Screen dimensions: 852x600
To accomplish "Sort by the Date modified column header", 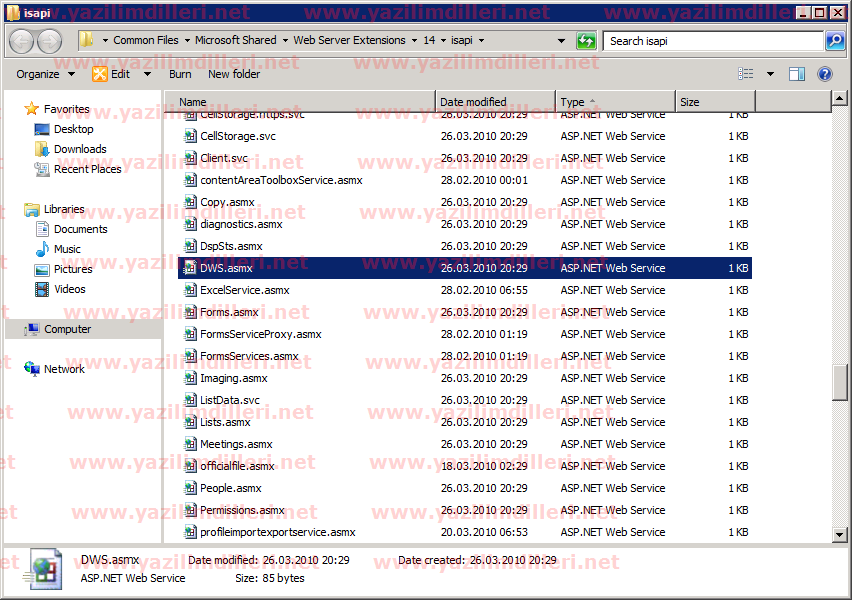I will (495, 102).
